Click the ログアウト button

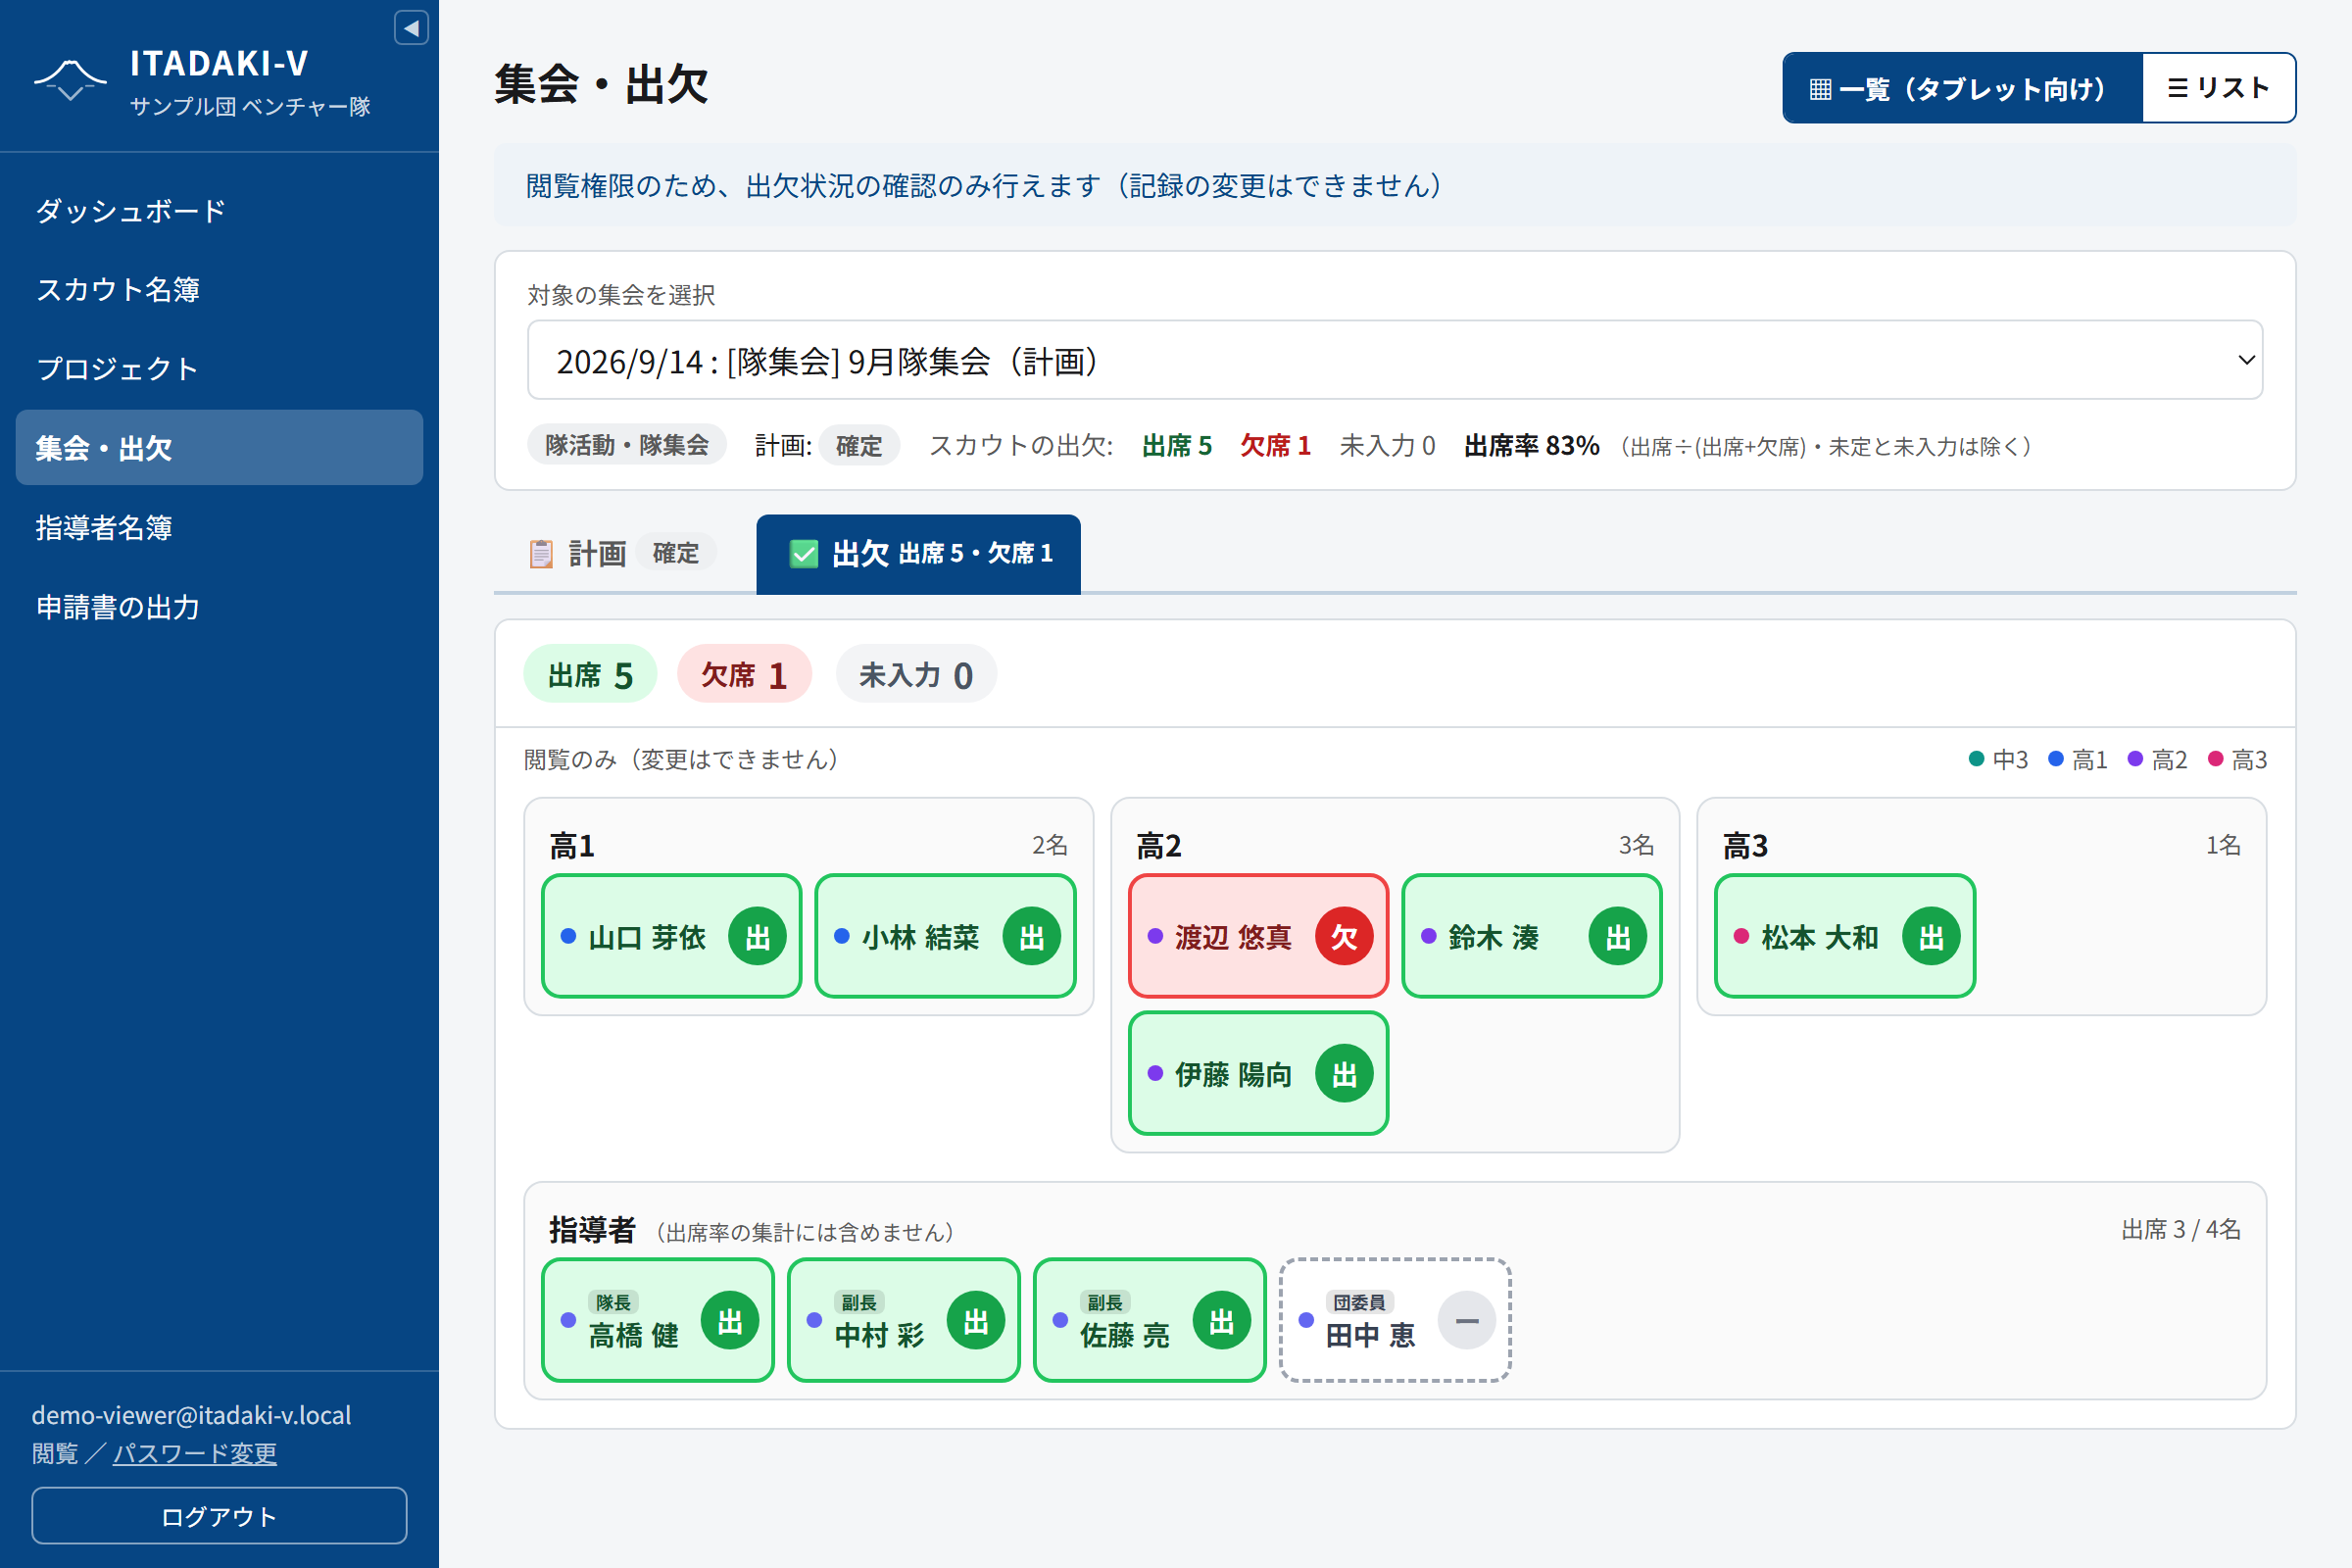click(219, 1515)
